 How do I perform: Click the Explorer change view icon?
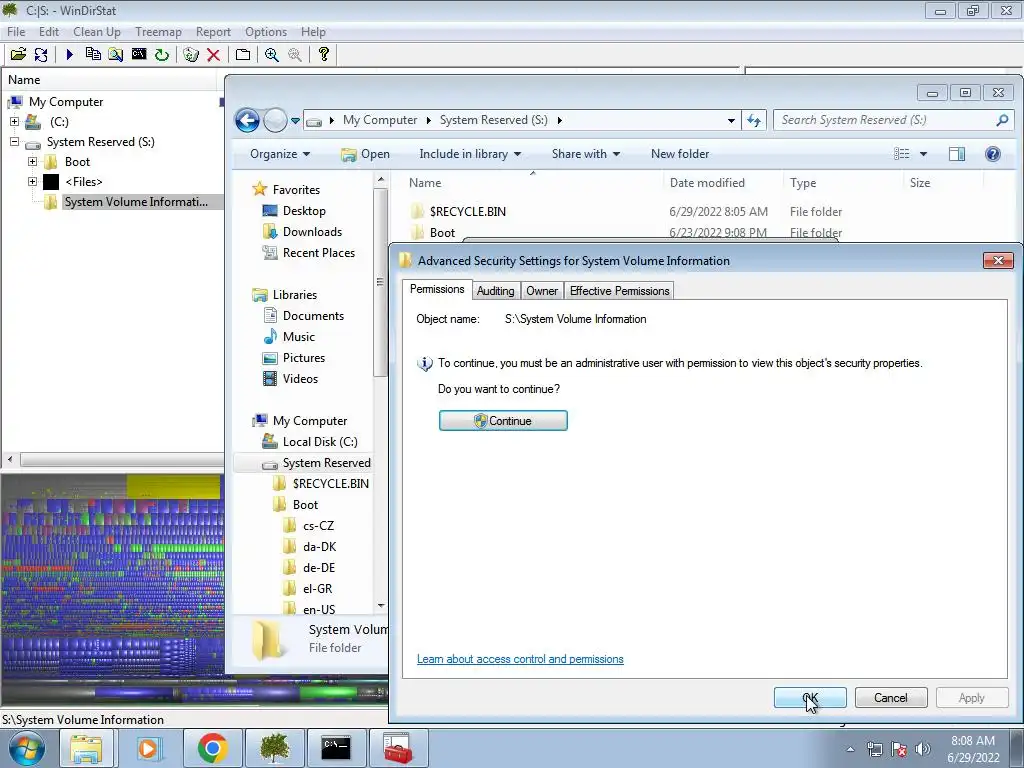point(902,154)
